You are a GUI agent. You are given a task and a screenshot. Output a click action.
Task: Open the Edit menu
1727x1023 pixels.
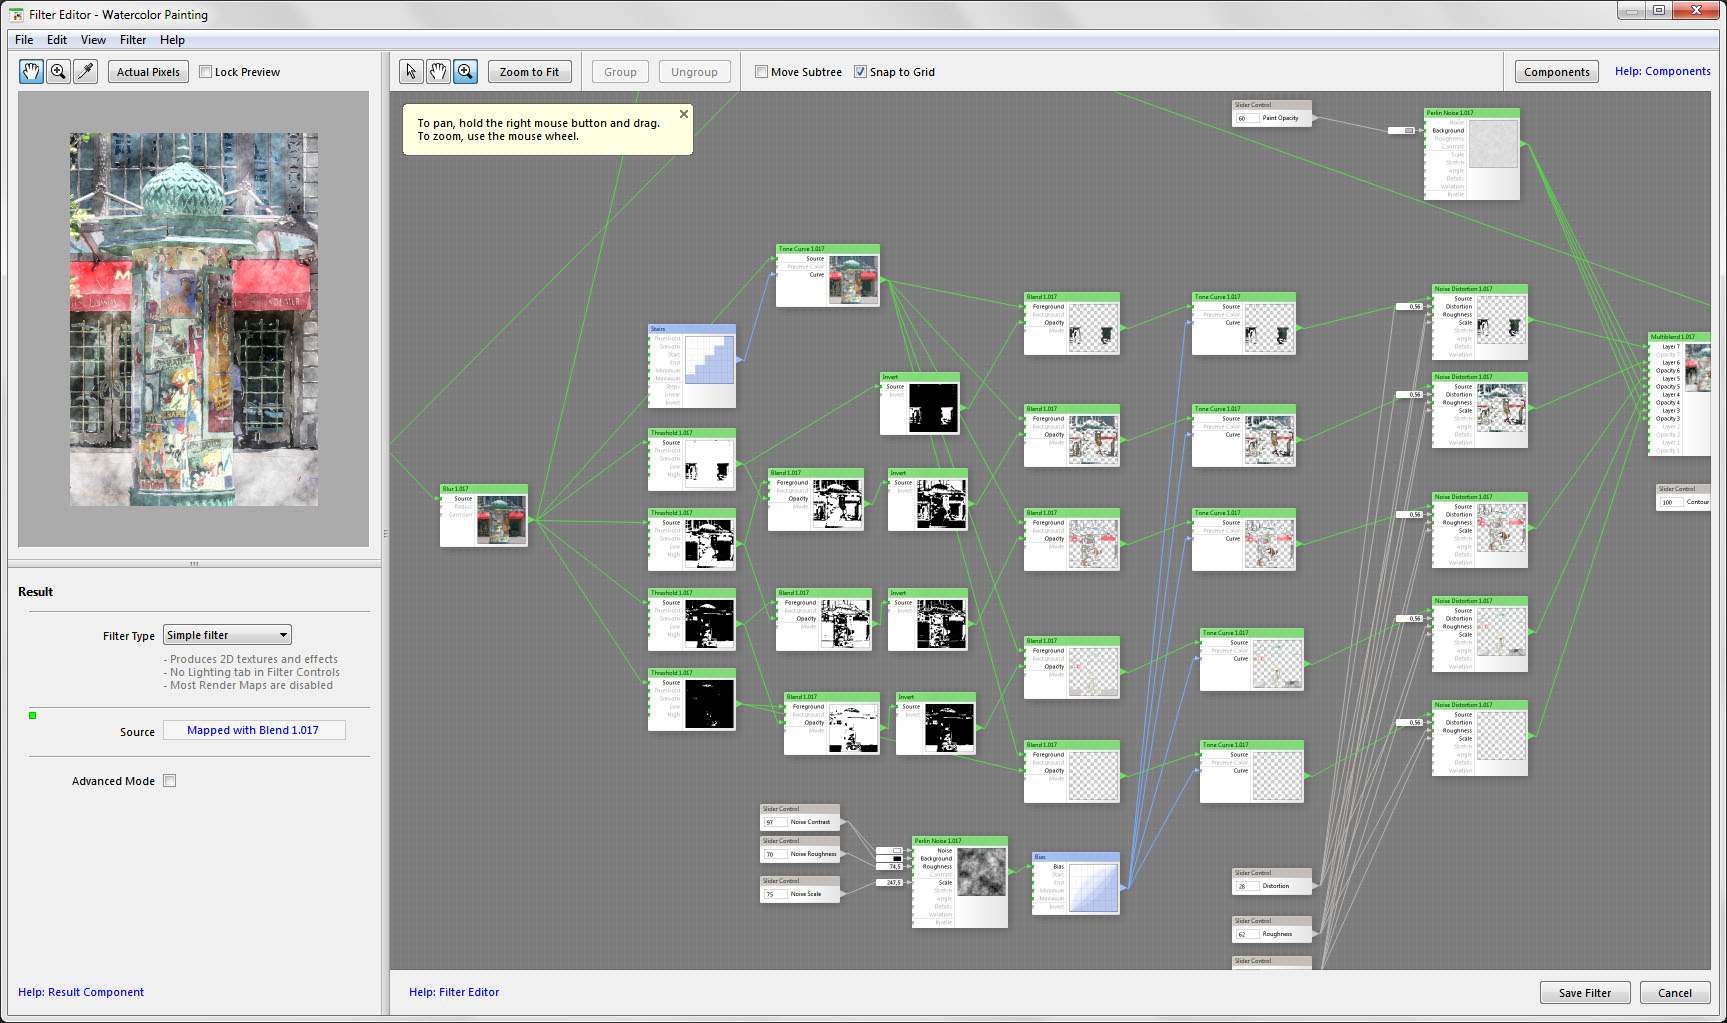tap(57, 40)
